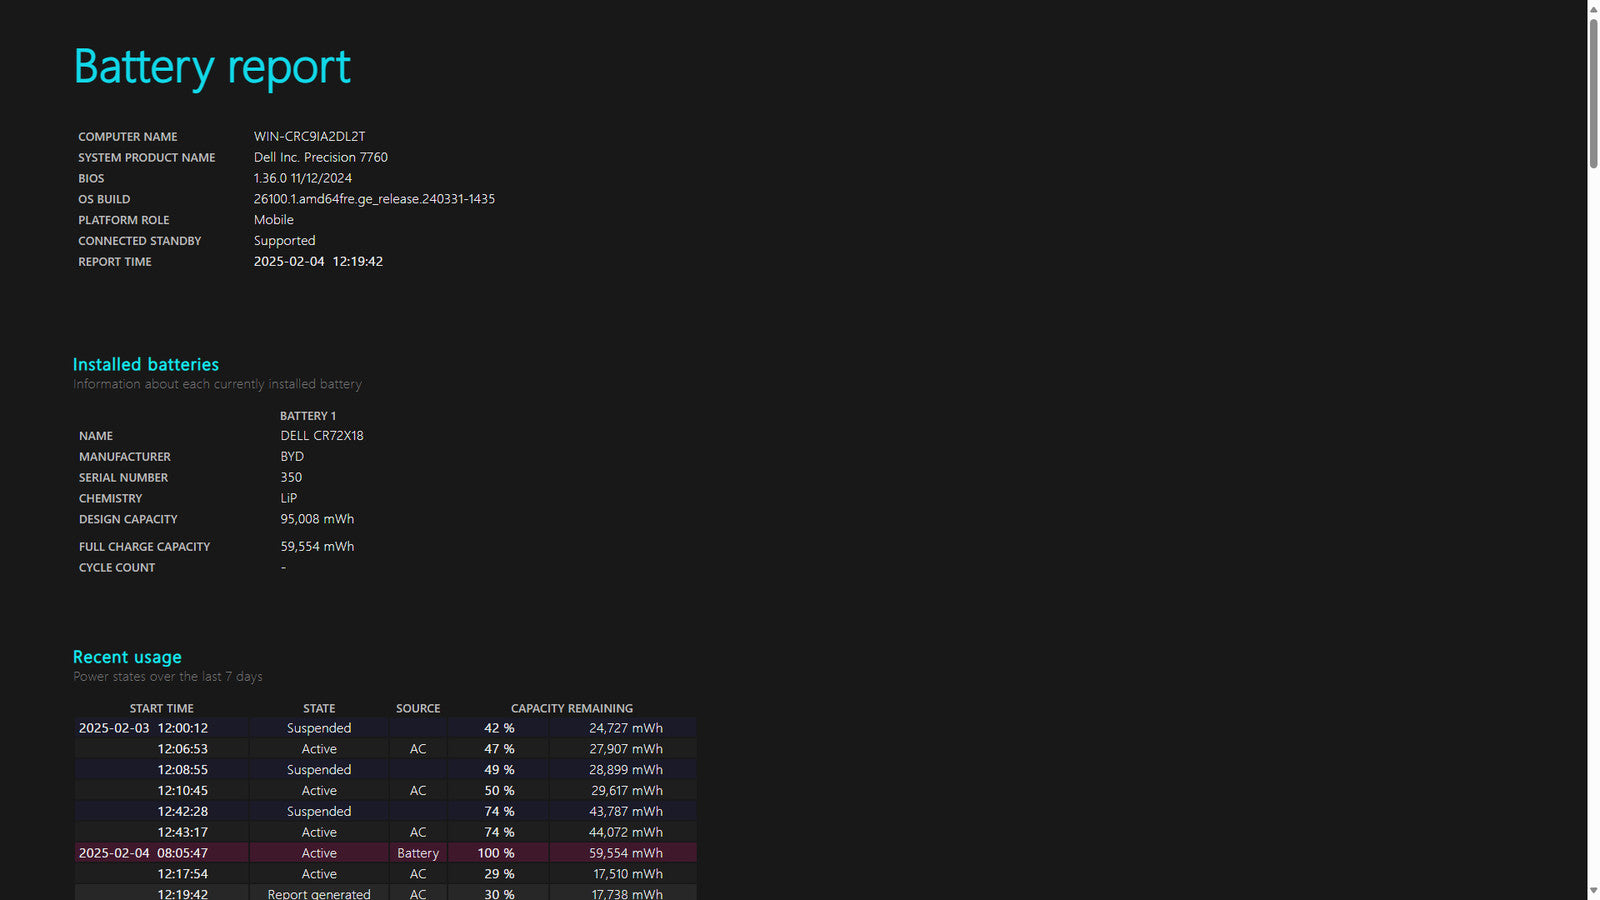The width and height of the screenshot is (1600, 900).
Task: Click the 100 % capacity cell
Action: coord(496,853)
